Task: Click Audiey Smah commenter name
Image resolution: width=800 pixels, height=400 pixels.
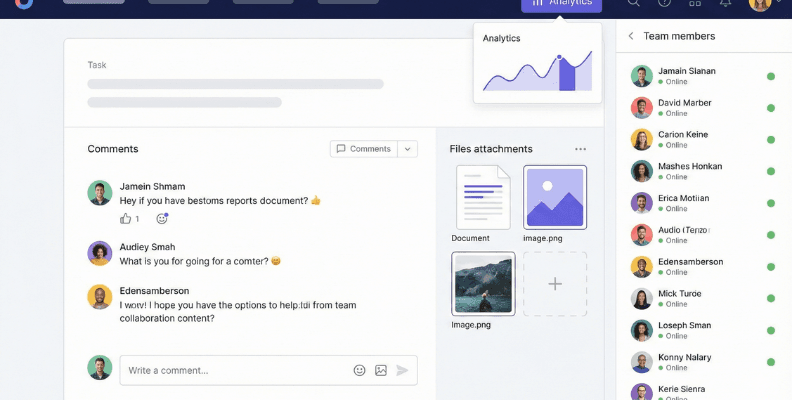Action: pos(147,247)
